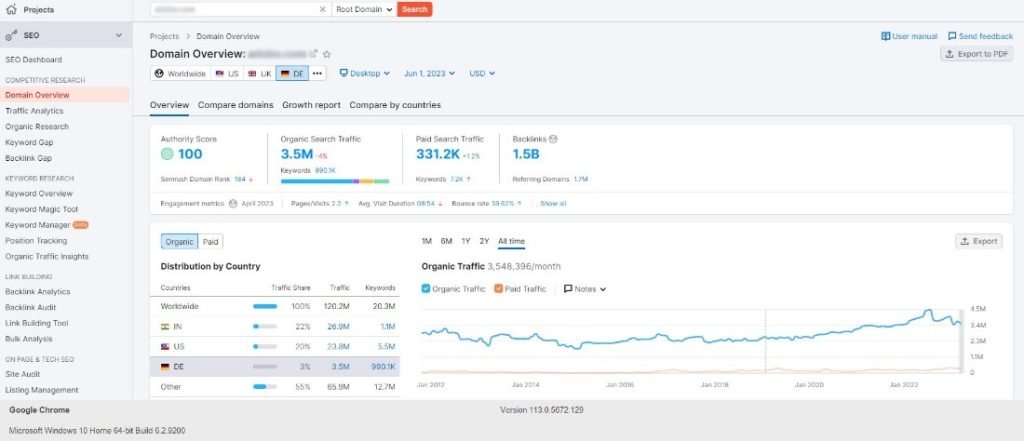Open the domain external link icon
Image resolution: width=1024 pixels, height=441 pixels.
[313, 54]
